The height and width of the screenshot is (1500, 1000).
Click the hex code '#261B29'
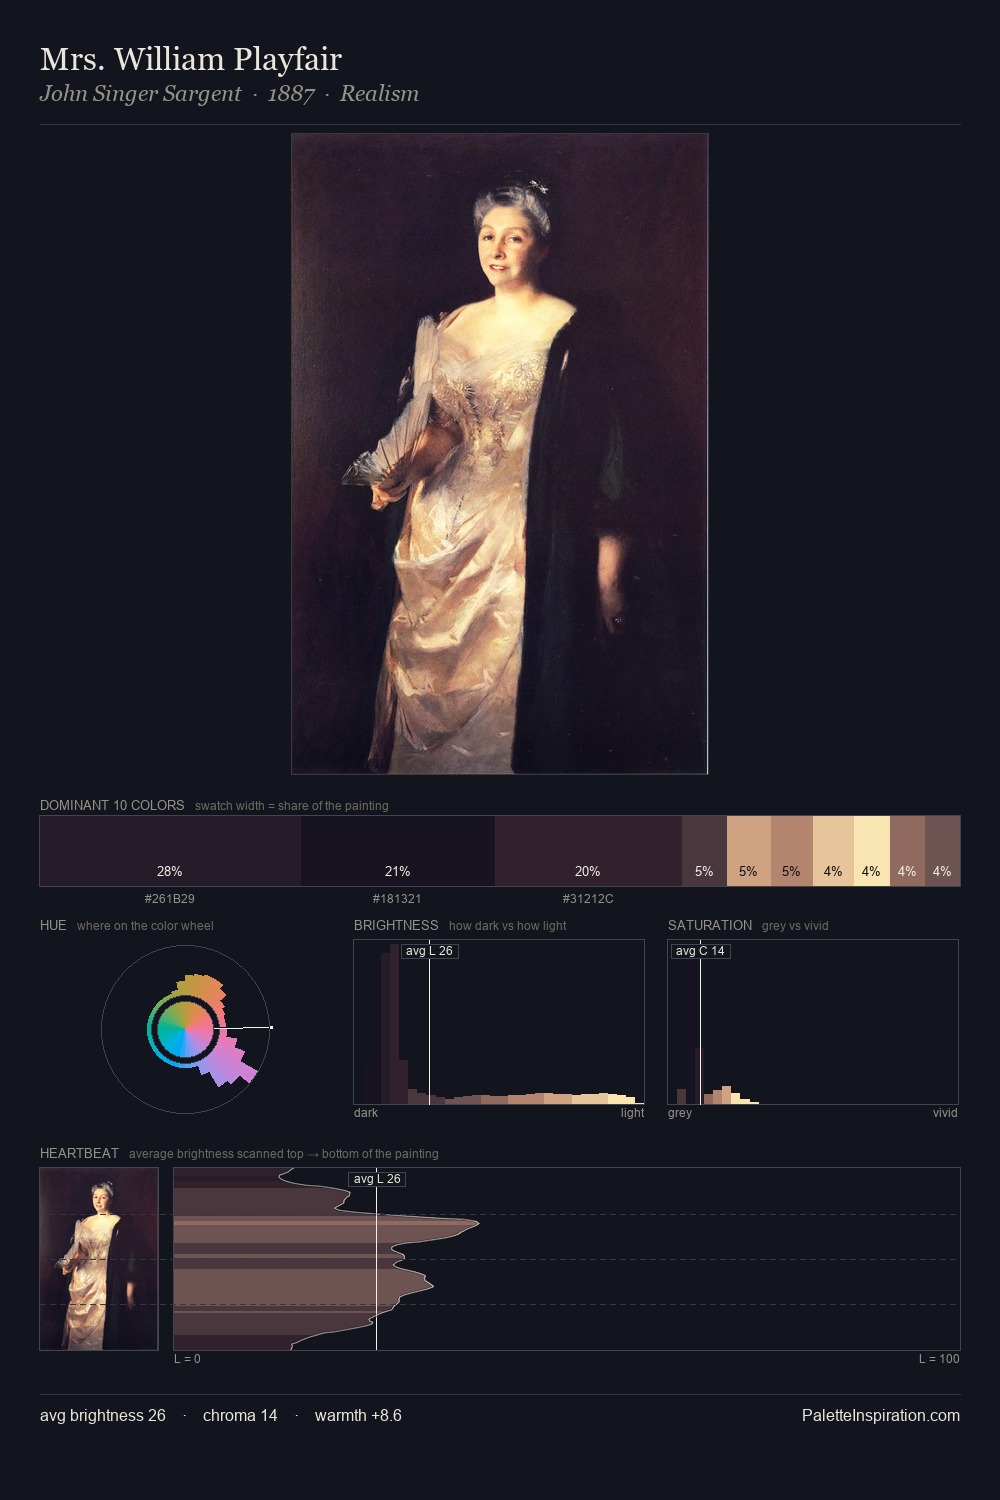click(x=170, y=899)
